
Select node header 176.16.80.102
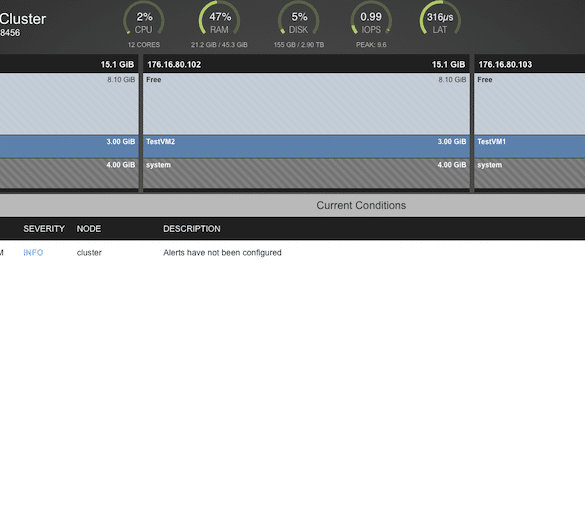tap(306, 64)
